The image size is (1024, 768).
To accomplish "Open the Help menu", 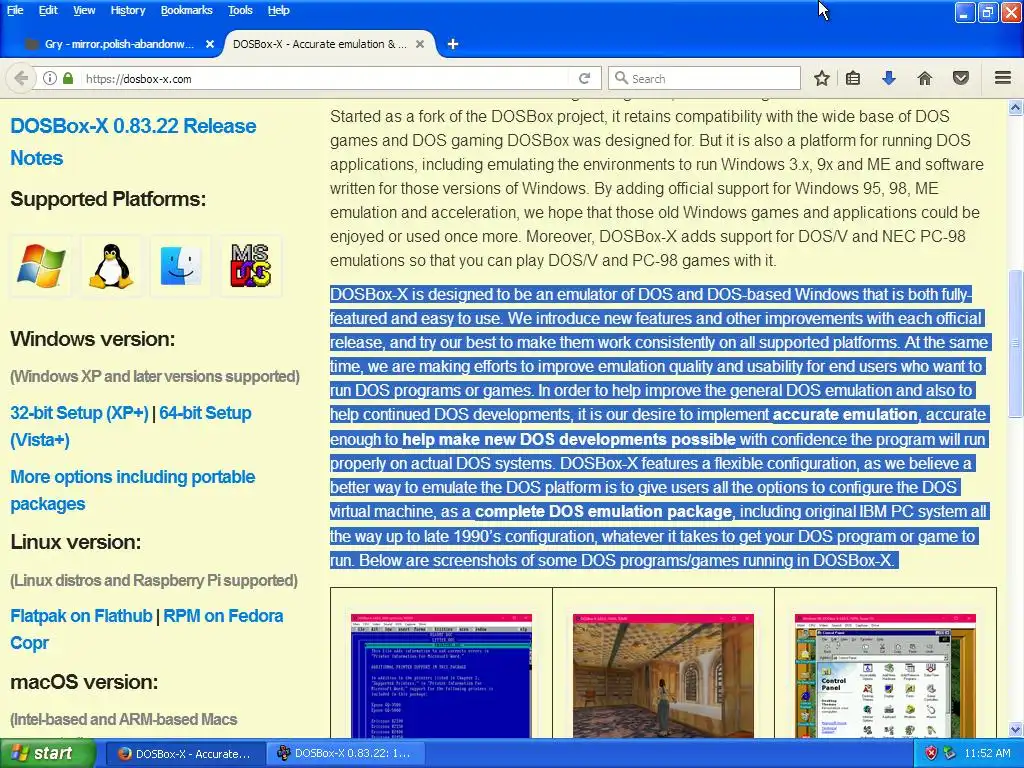I will tap(278, 10).
